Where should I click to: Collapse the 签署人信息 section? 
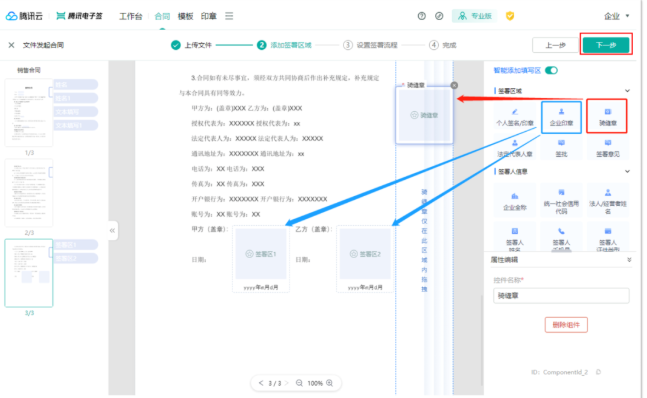tap(627, 171)
